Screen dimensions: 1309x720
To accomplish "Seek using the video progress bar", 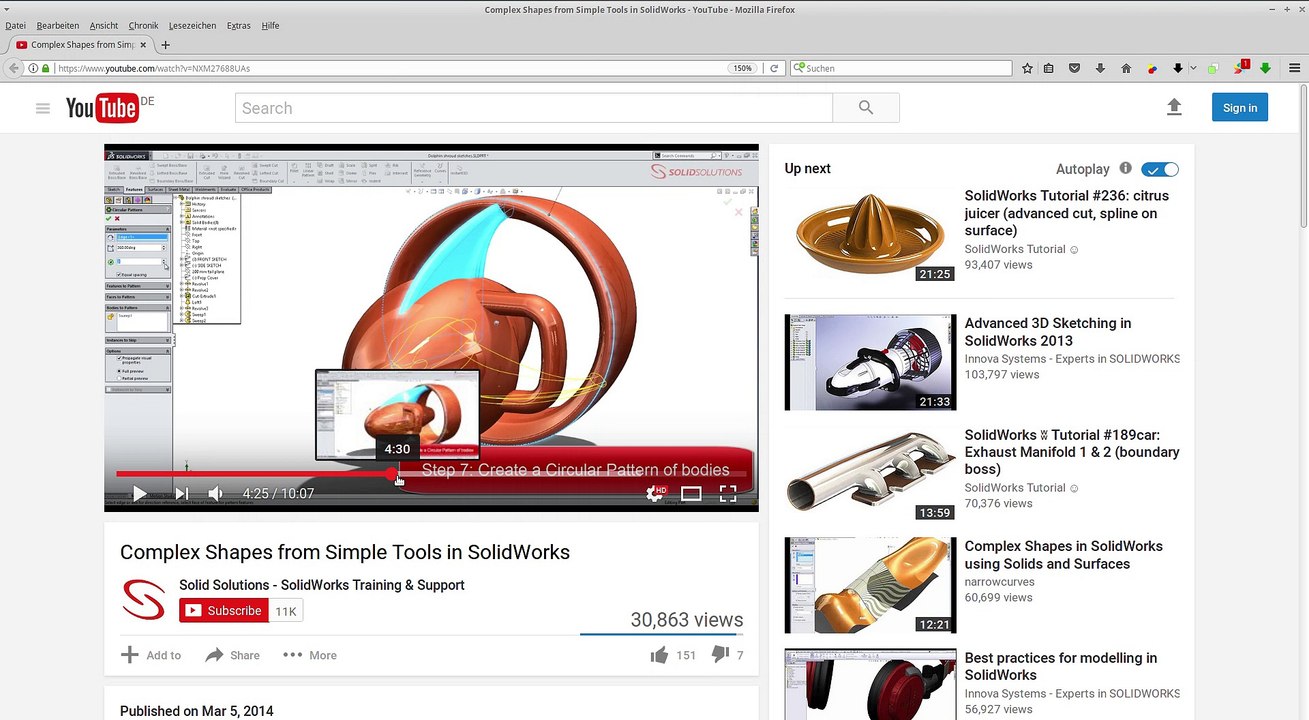I will coord(431,474).
